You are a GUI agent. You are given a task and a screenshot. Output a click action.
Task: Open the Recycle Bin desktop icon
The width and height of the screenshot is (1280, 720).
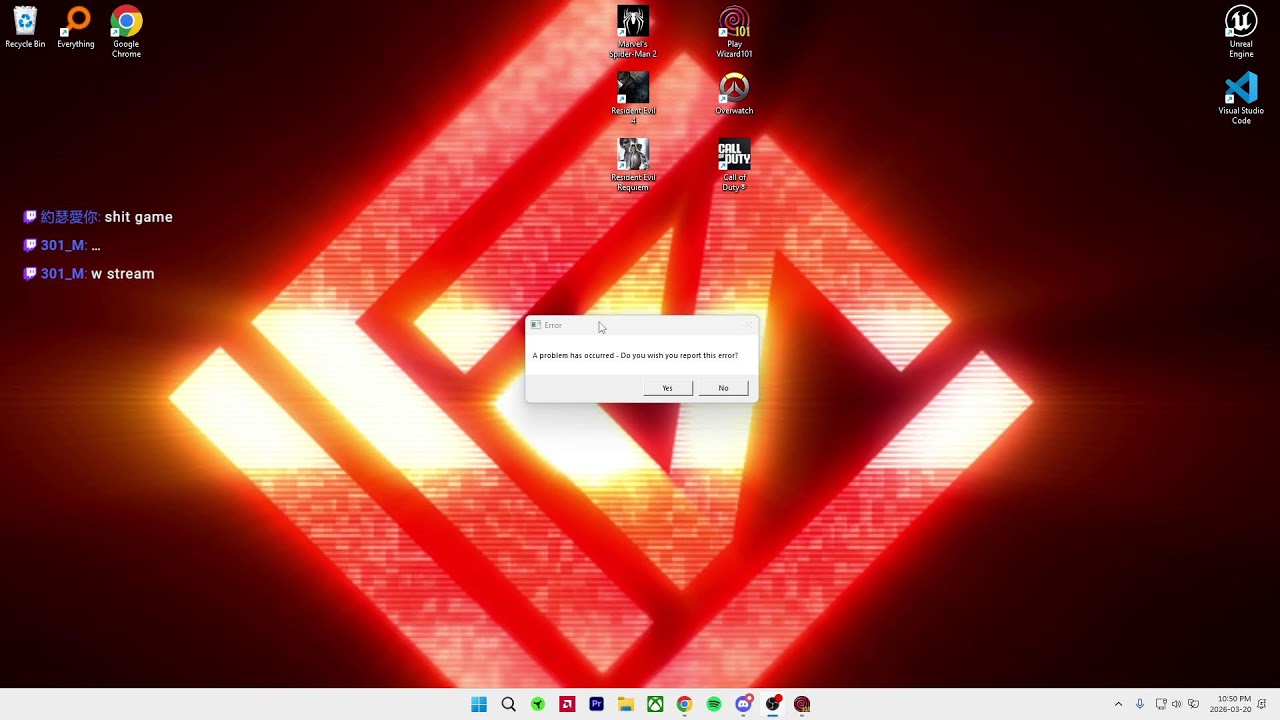pos(25,28)
